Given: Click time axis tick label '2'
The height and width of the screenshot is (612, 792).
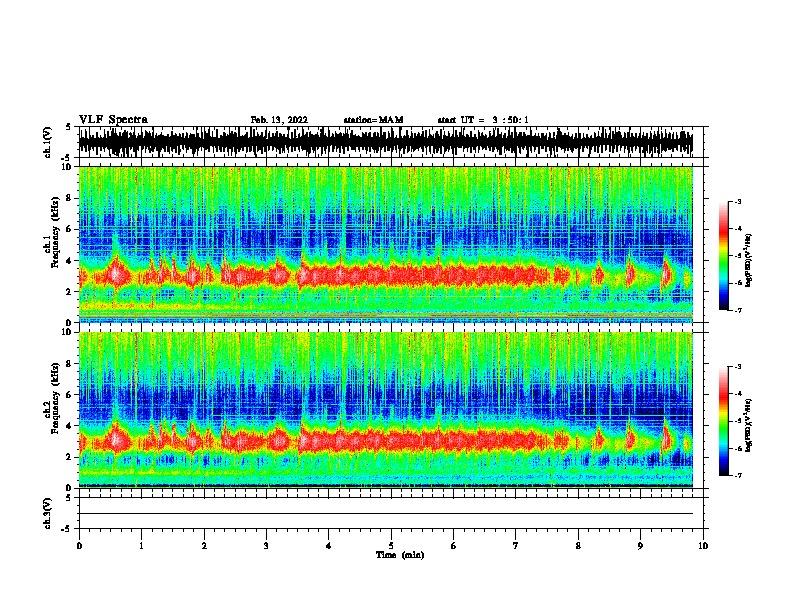Looking at the screenshot, I should [204, 546].
